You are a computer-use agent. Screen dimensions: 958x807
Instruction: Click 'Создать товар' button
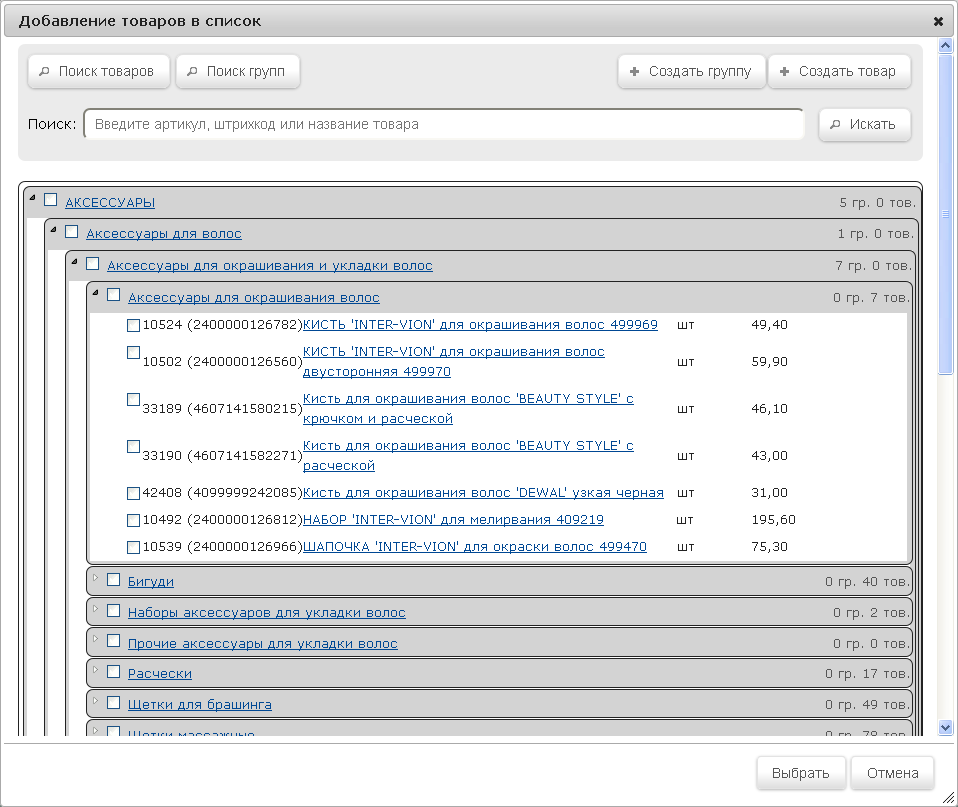pyautogui.click(x=839, y=71)
